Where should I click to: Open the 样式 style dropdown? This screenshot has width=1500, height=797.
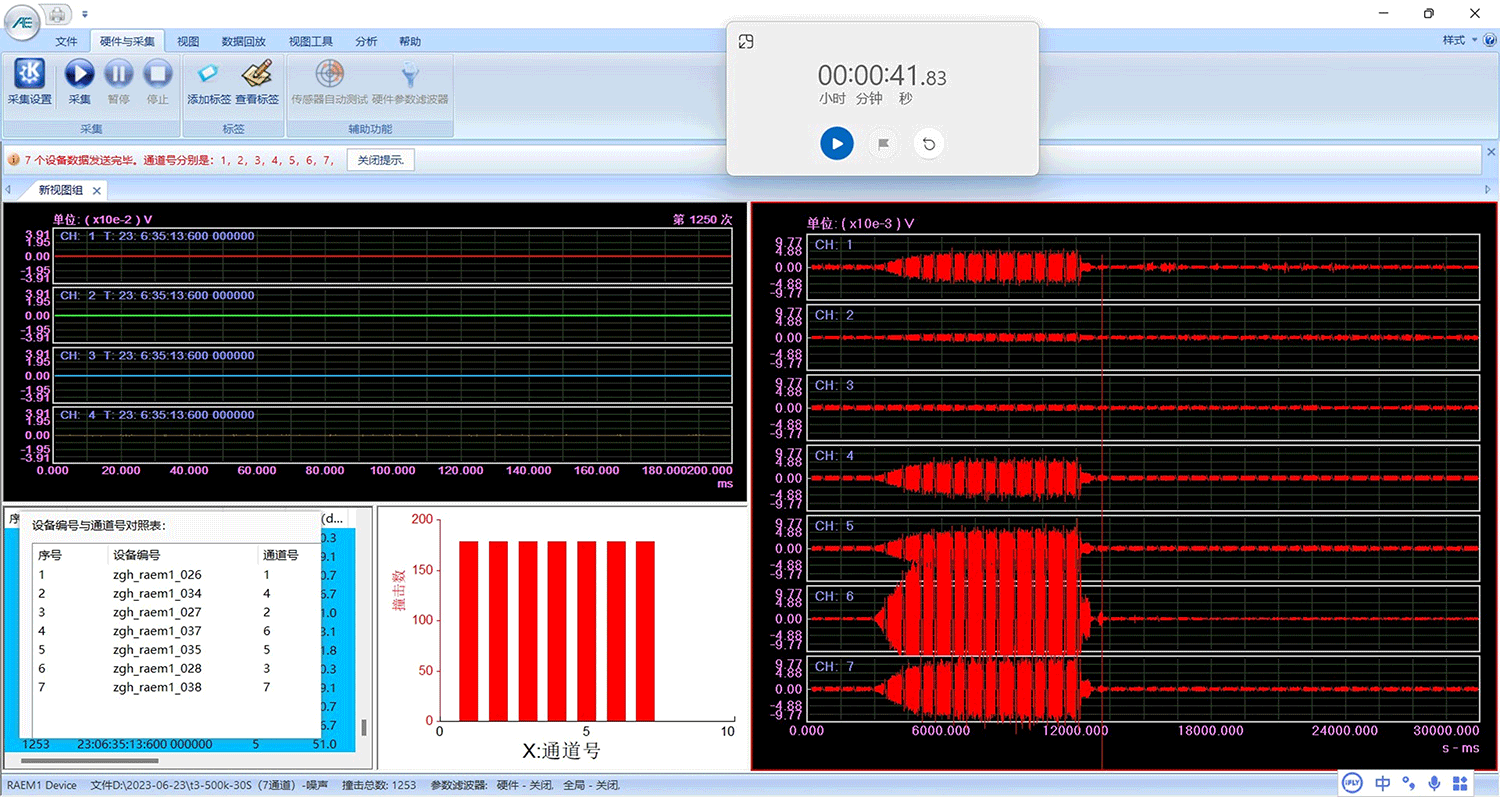pos(1460,40)
